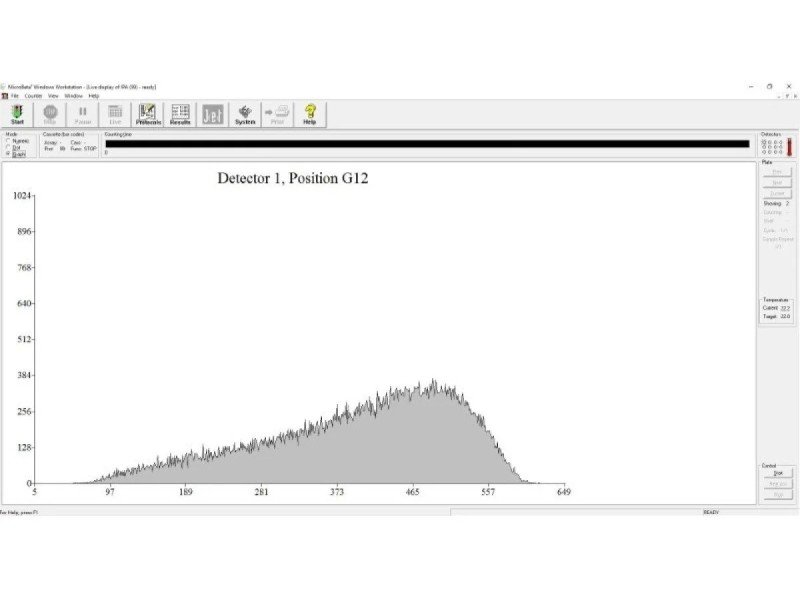Click the black counting time progress bar

[428, 144]
